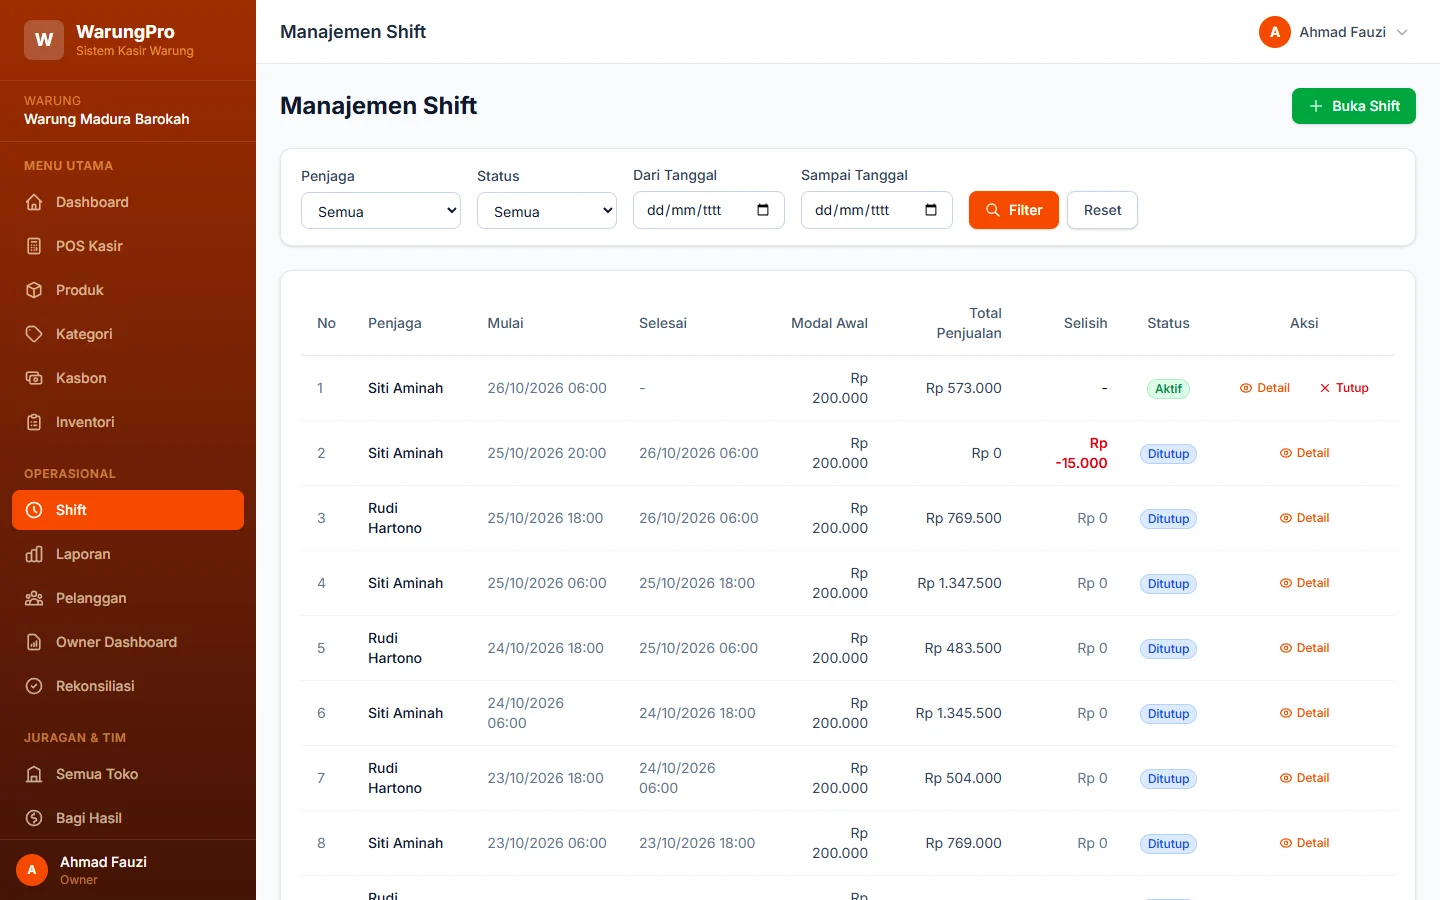Click the Owner Dashboard icon in sidebar
The height and width of the screenshot is (900, 1440).
point(34,642)
